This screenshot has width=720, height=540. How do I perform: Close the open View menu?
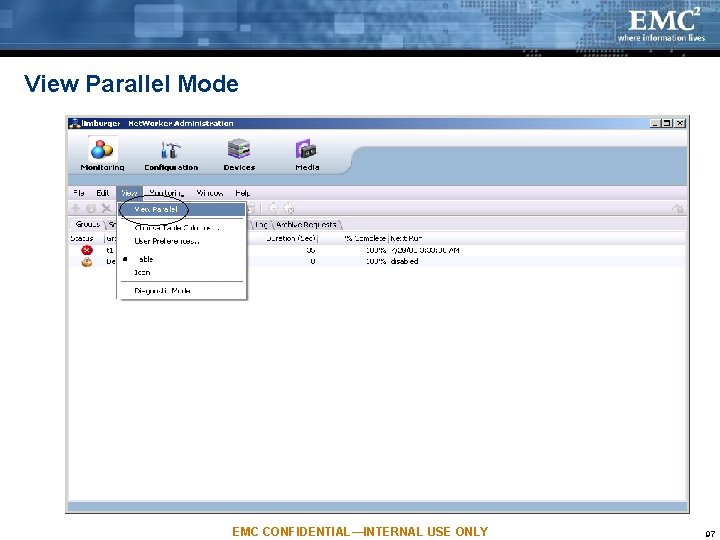point(129,193)
